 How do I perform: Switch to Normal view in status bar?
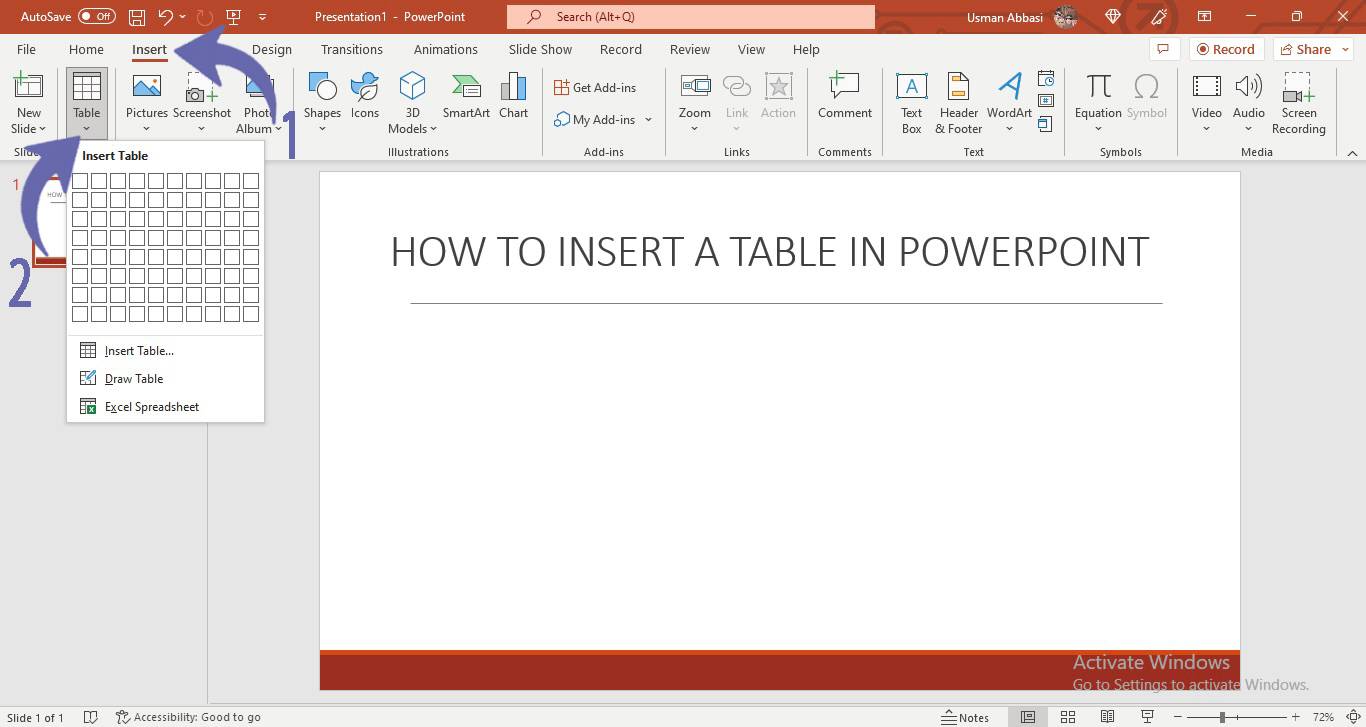tap(1027, 717)
